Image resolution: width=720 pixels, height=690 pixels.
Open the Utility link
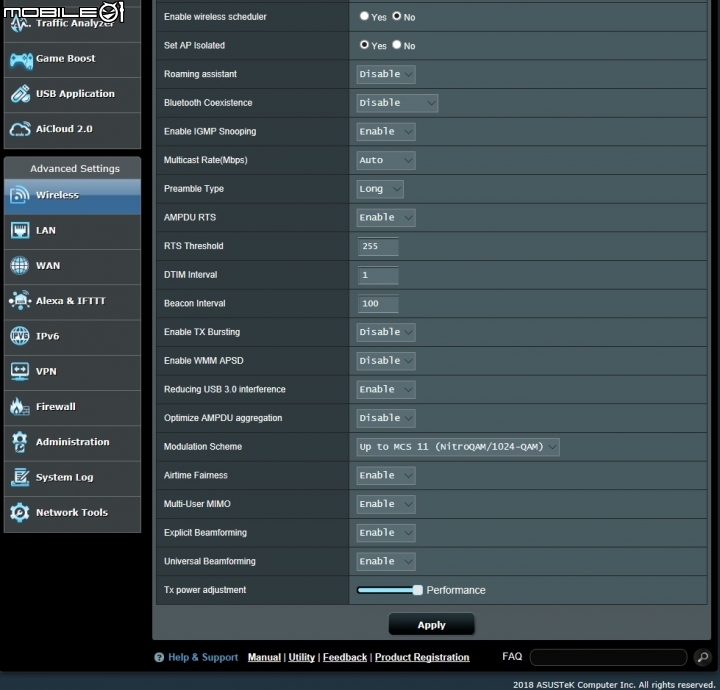(301, 657)
